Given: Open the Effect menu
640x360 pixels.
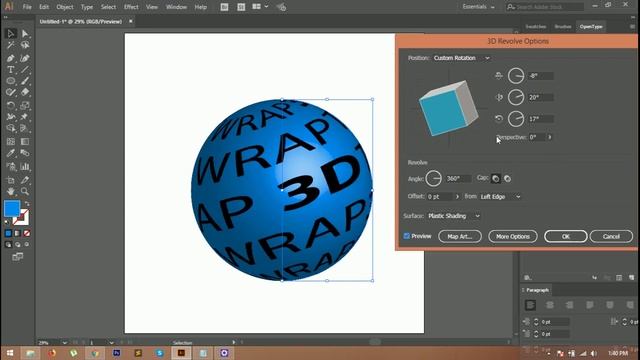Looking at the screenshot, I should (x=131, y=7).
